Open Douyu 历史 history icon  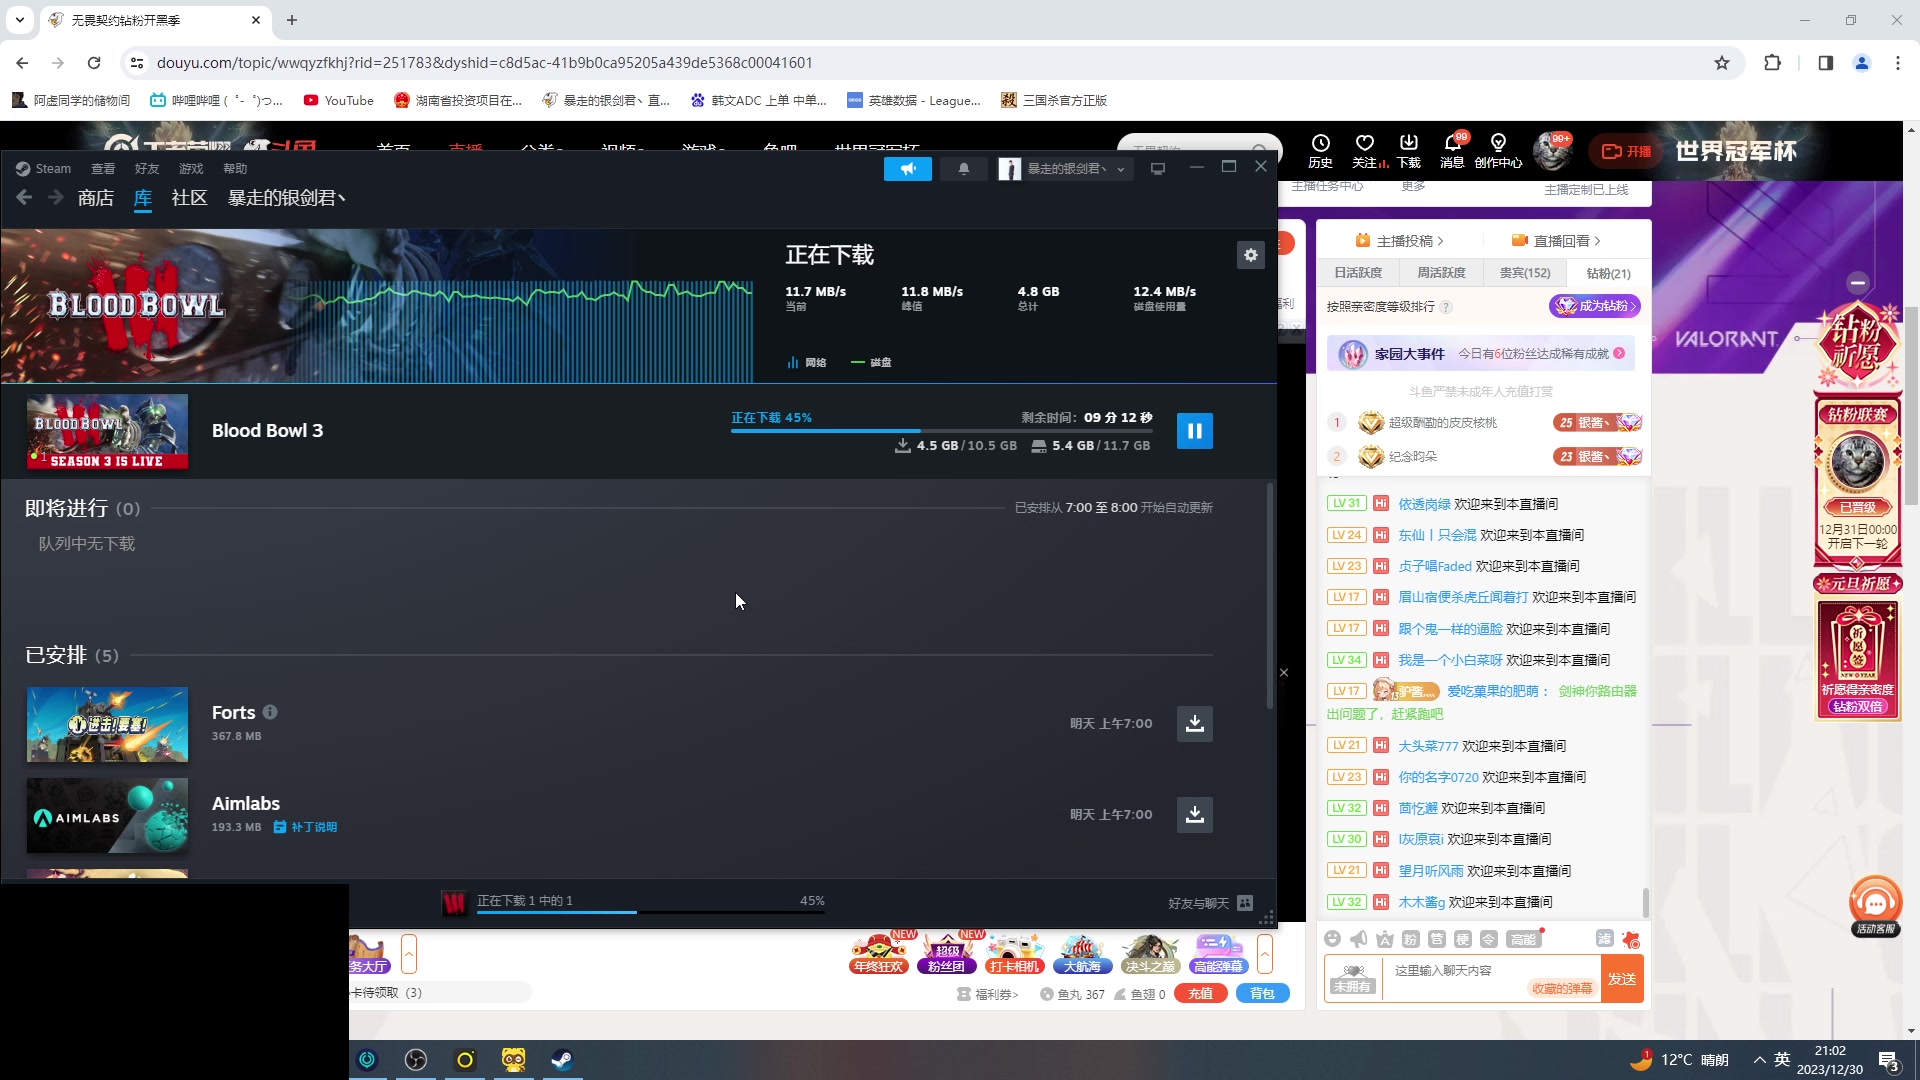pos(1321,150)
